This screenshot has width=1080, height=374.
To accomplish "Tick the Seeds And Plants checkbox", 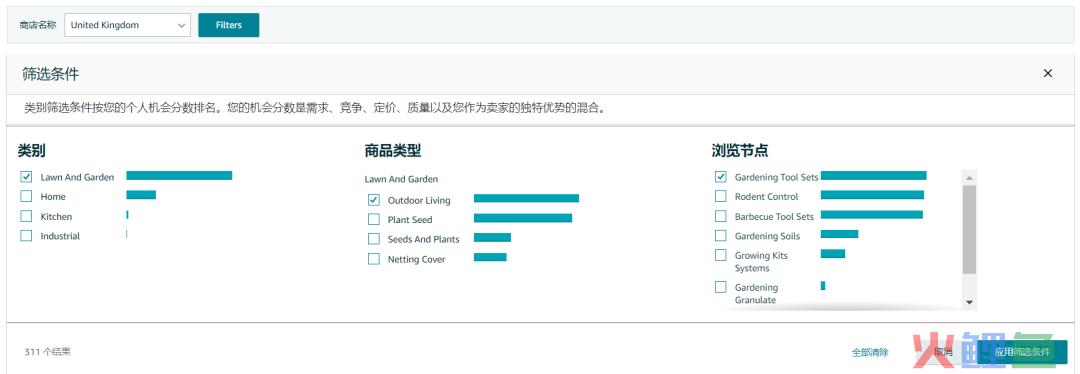I will pyautogui.click(x=373, y=239).
